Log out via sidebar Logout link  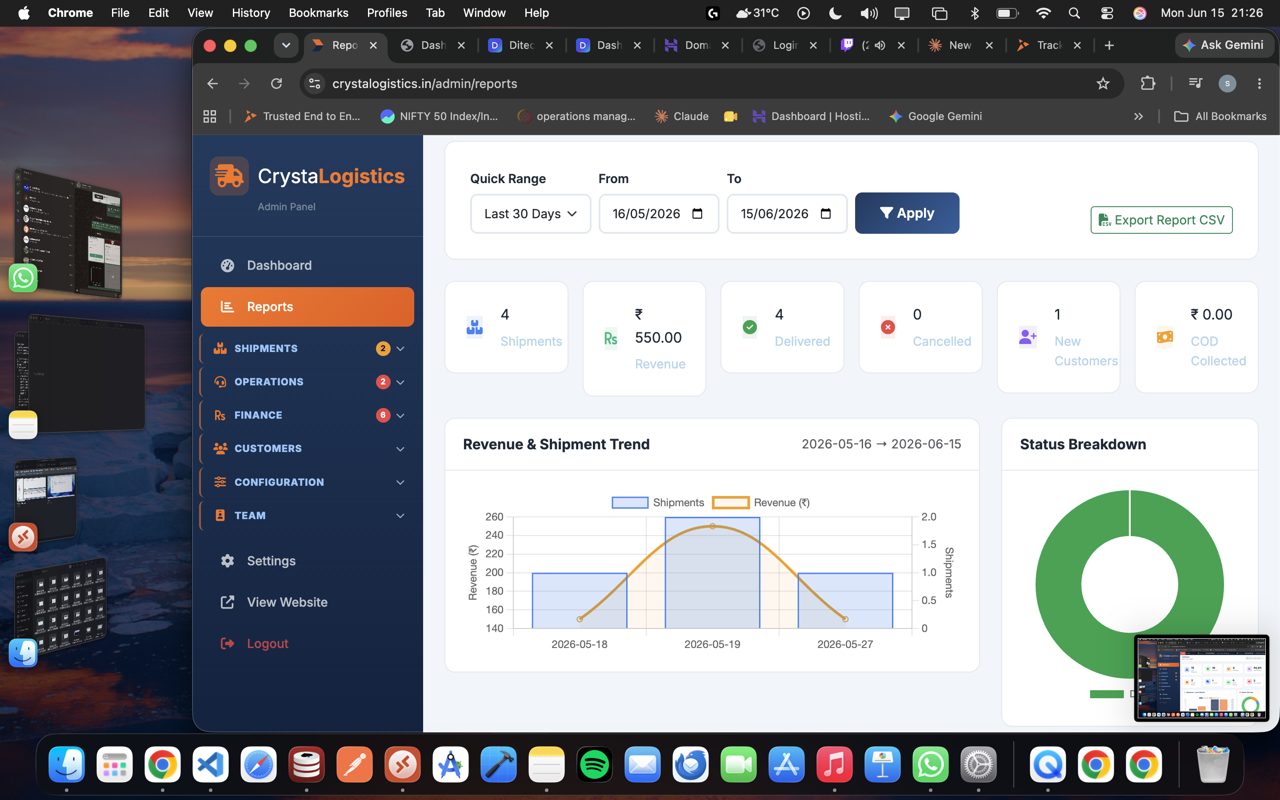256,644
